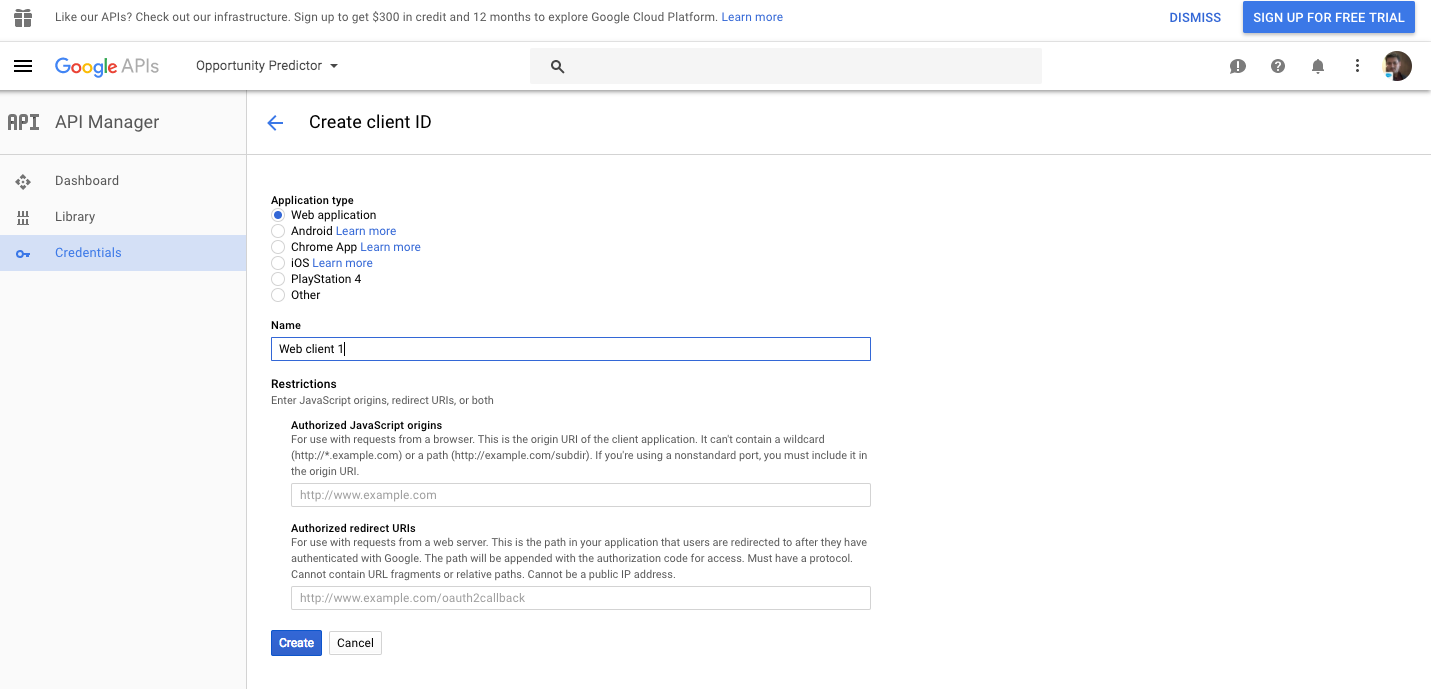
Task: Select PlayStation 4 application type
Action: pos(278,279)
